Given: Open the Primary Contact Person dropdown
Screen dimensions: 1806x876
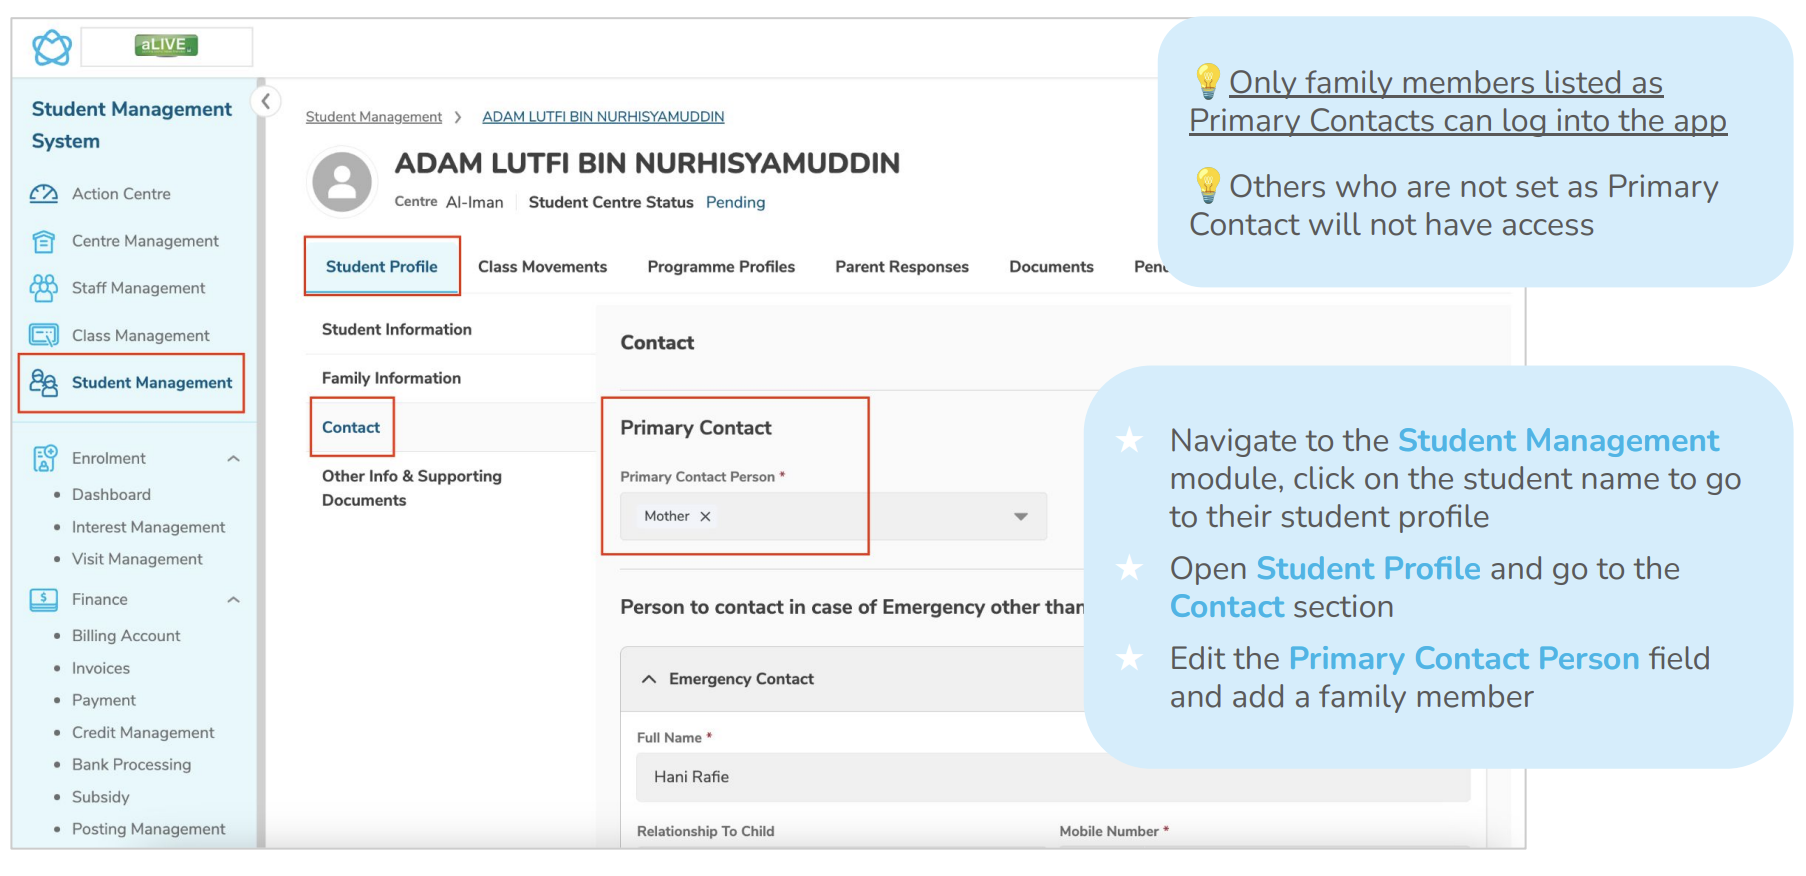Looking at the screenshot, I should point(1020,517).
